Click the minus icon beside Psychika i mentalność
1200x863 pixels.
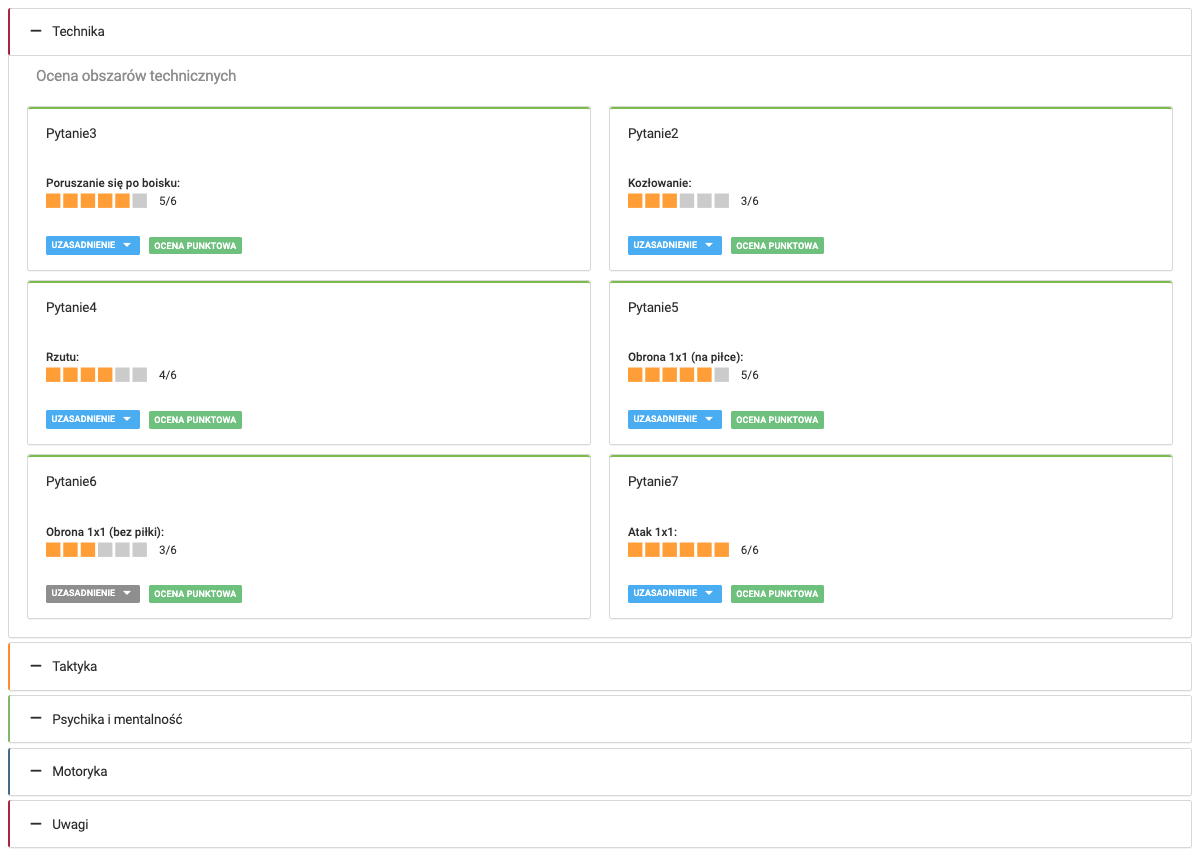pos(36,719)
